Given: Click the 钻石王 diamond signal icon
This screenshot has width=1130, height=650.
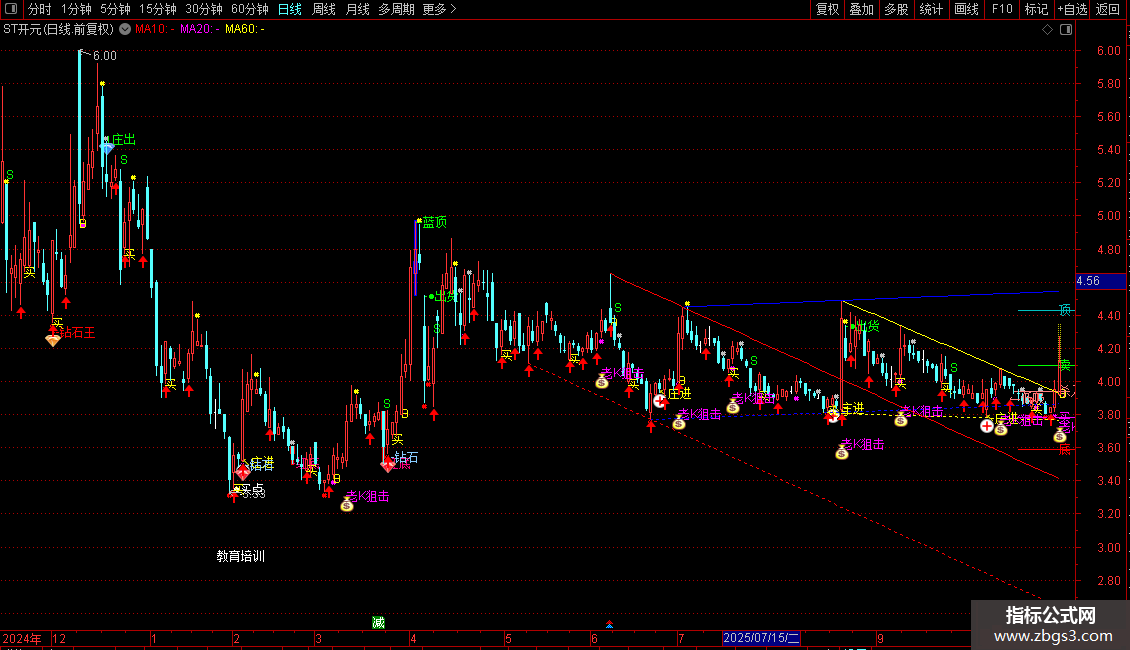Looking at the screenshot, I should pos(53,340).
